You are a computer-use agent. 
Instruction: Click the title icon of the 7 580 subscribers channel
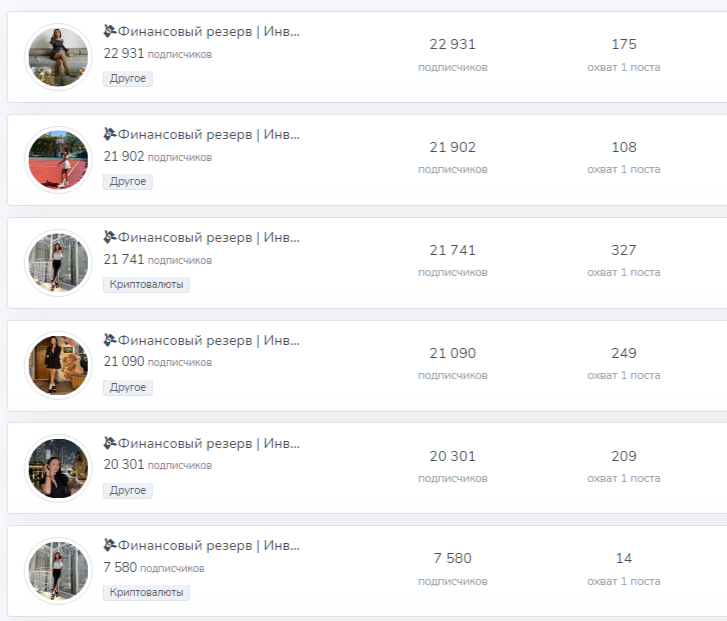click(x=110, y=545)
